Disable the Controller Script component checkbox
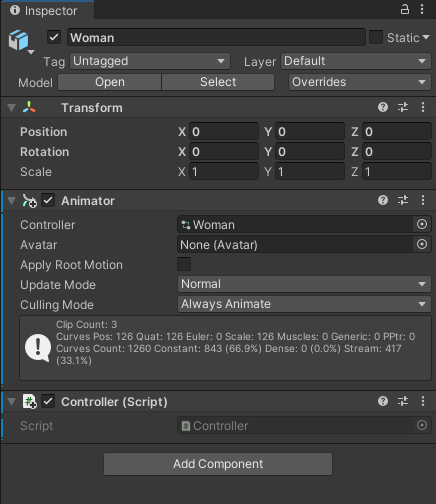The width and height of the screenshot is (436, 504). click(48, 401)
